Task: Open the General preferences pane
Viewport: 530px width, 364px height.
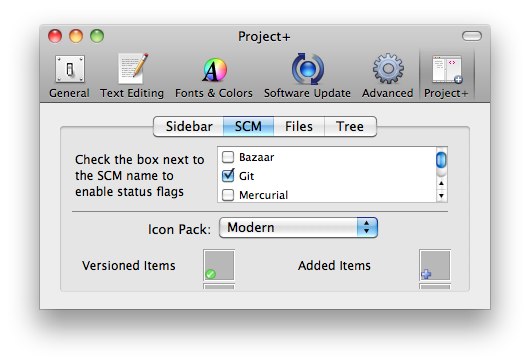Action: (70, 76)
